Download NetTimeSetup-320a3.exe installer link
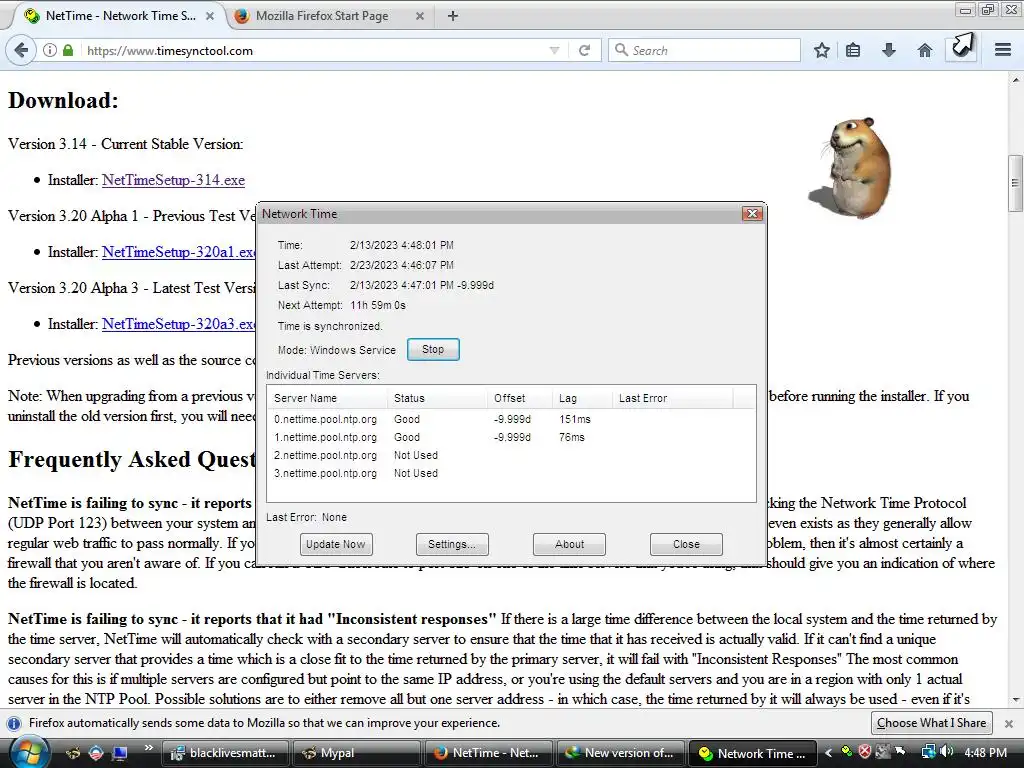Viewport: 1024px width, 768px height. (179, 324)
